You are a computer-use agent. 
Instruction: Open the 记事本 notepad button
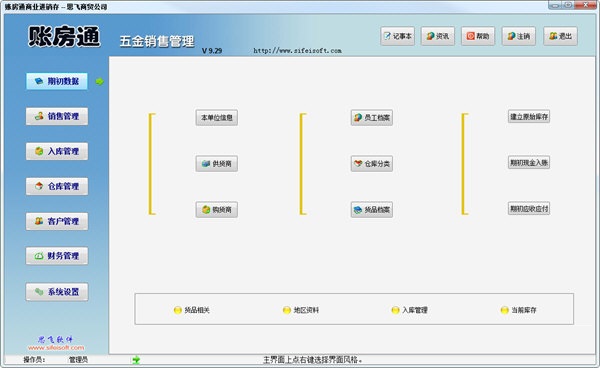398,36
